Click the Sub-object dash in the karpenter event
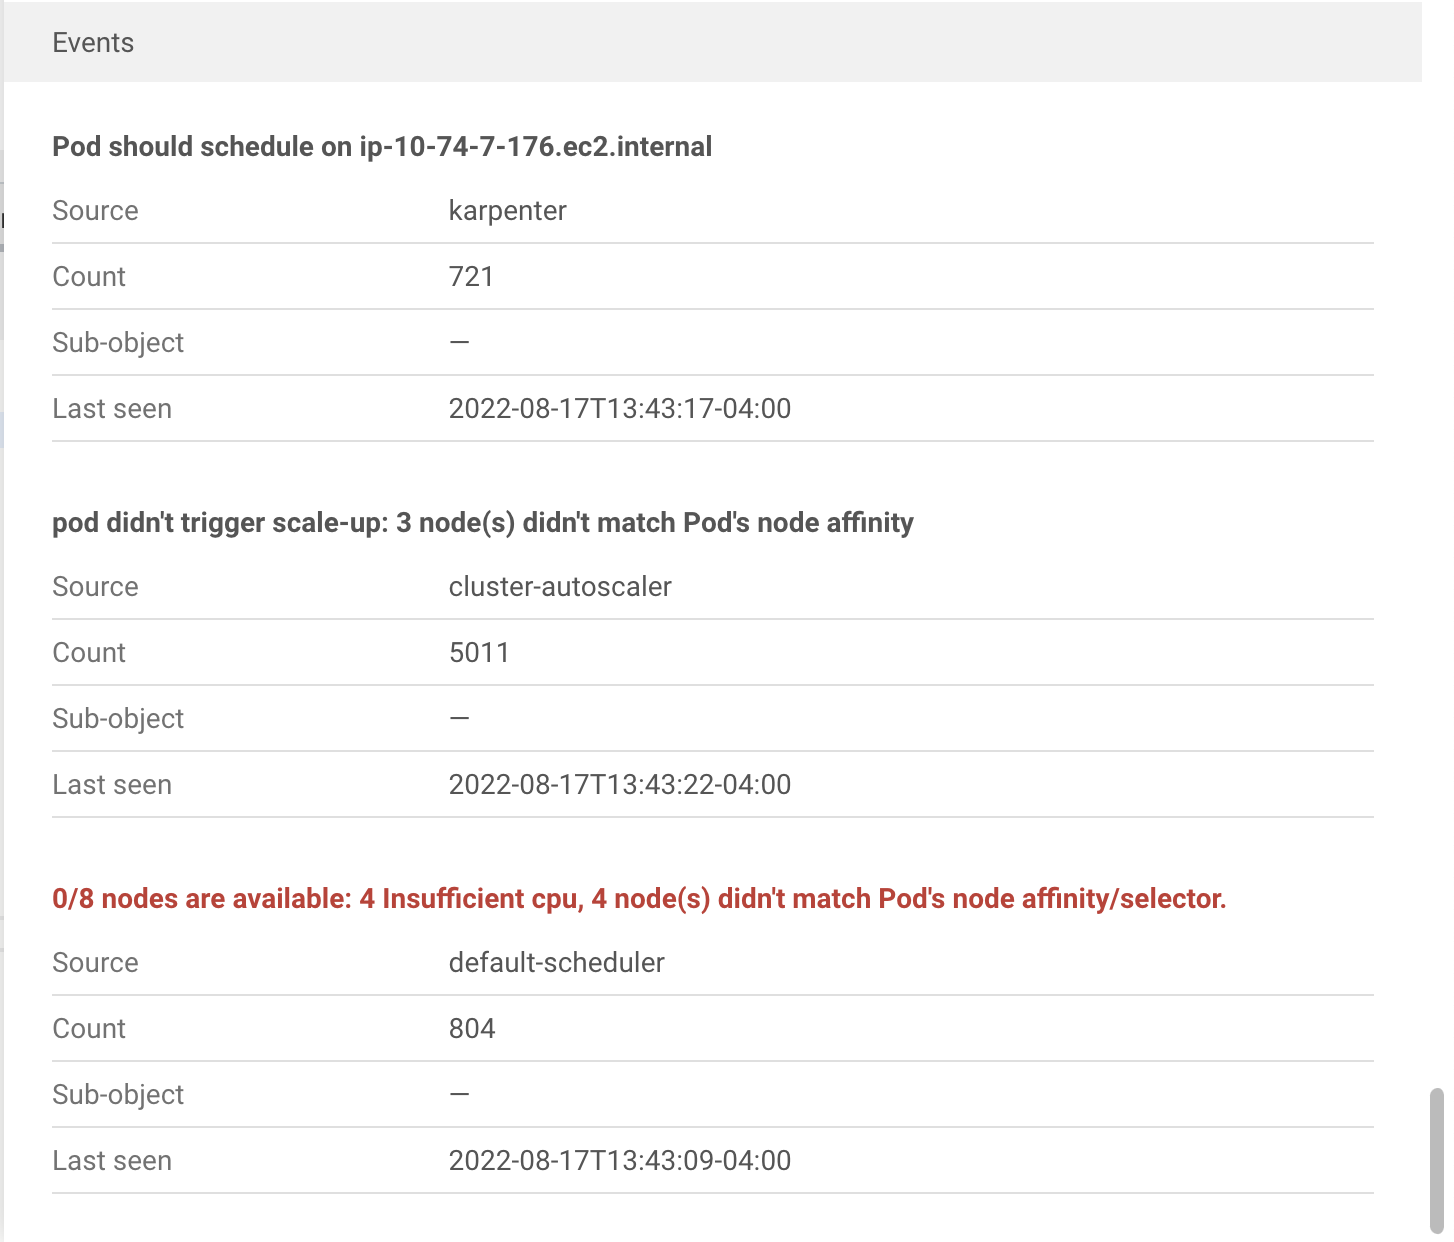 (460, 342)
